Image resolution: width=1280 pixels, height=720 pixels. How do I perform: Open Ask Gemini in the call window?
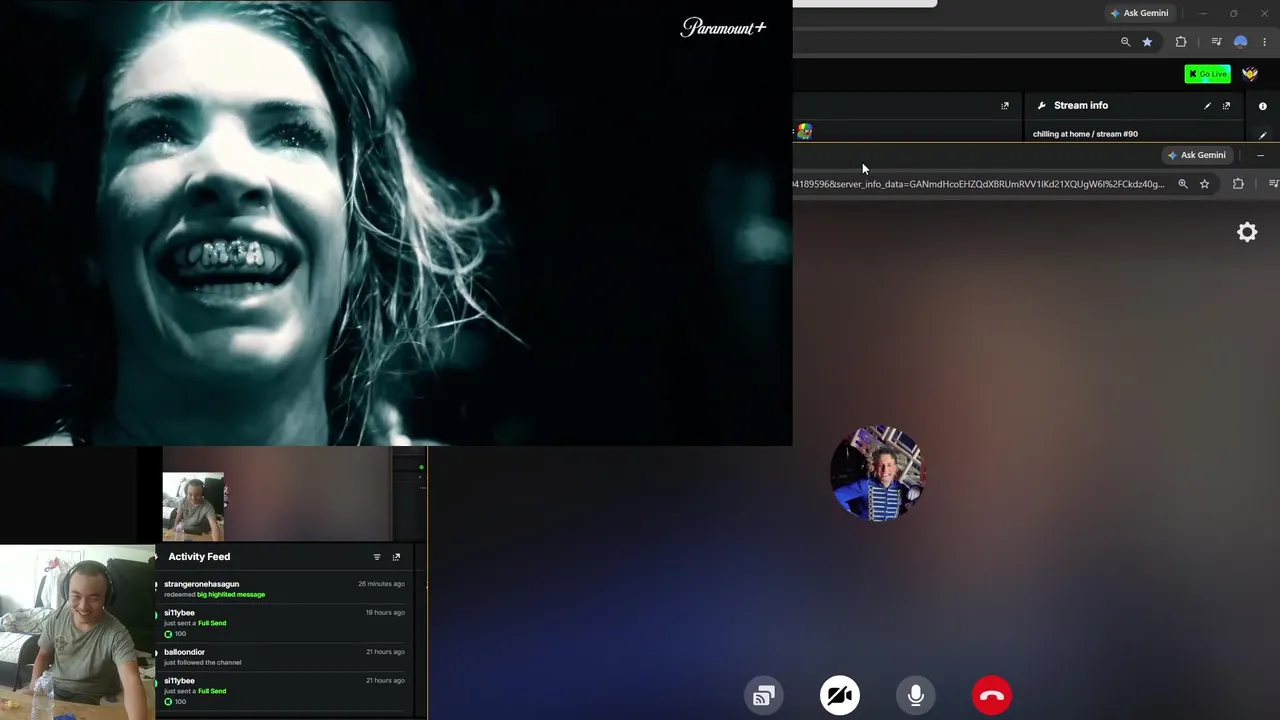click(x=1196, y=155)
